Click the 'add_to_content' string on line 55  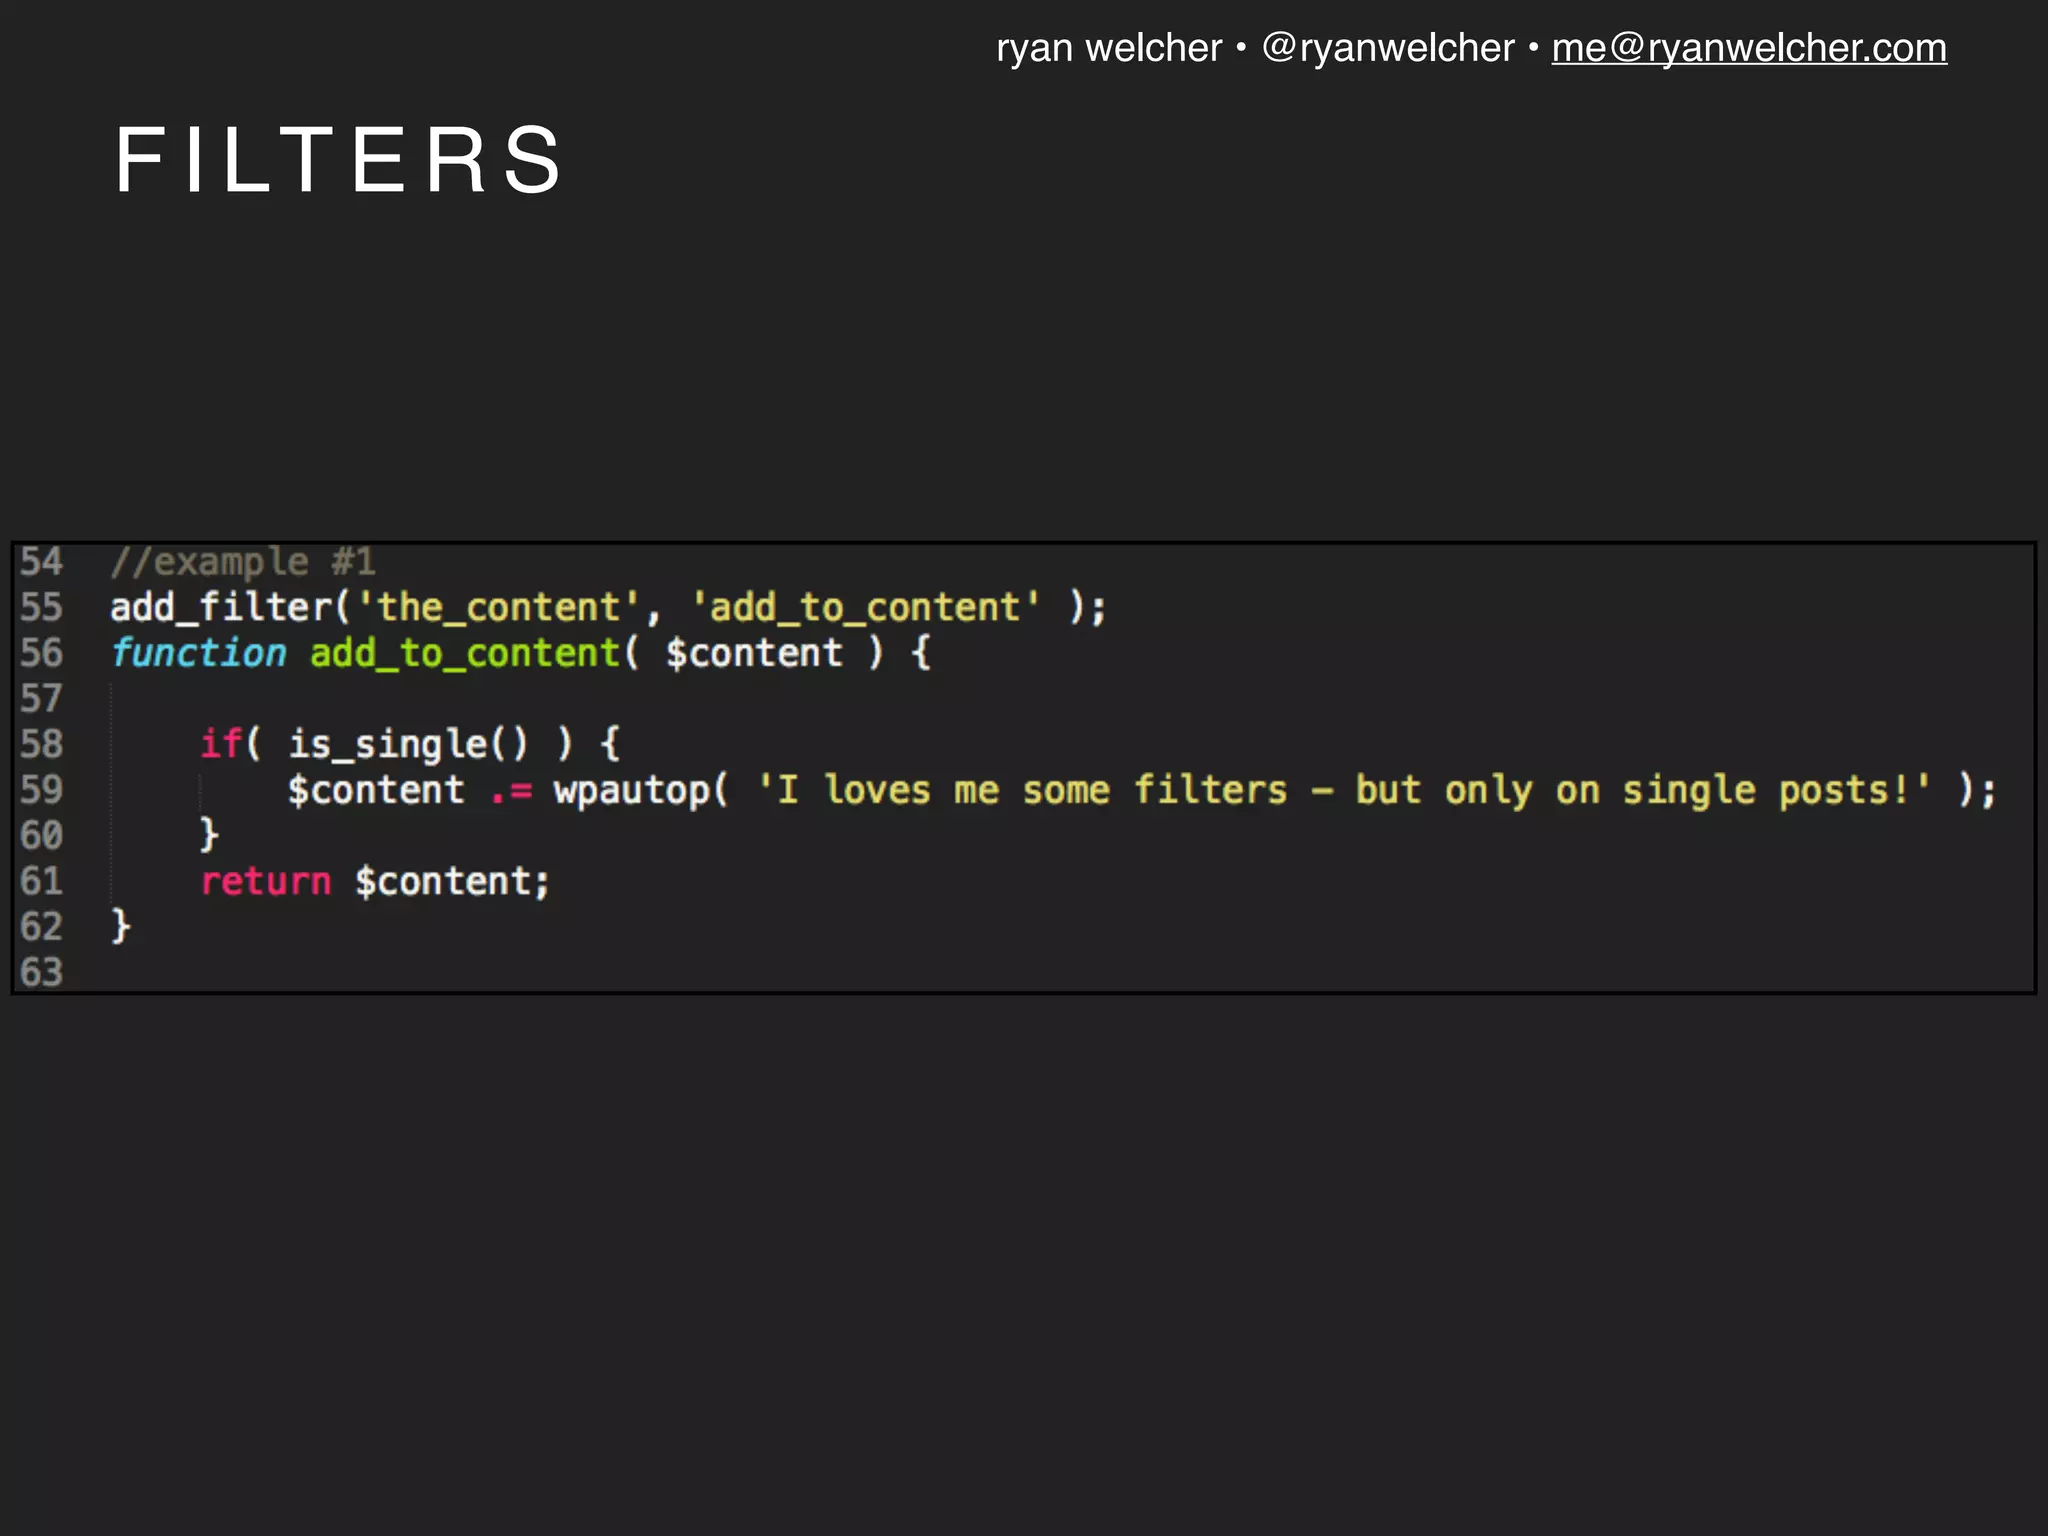point(865,607)
